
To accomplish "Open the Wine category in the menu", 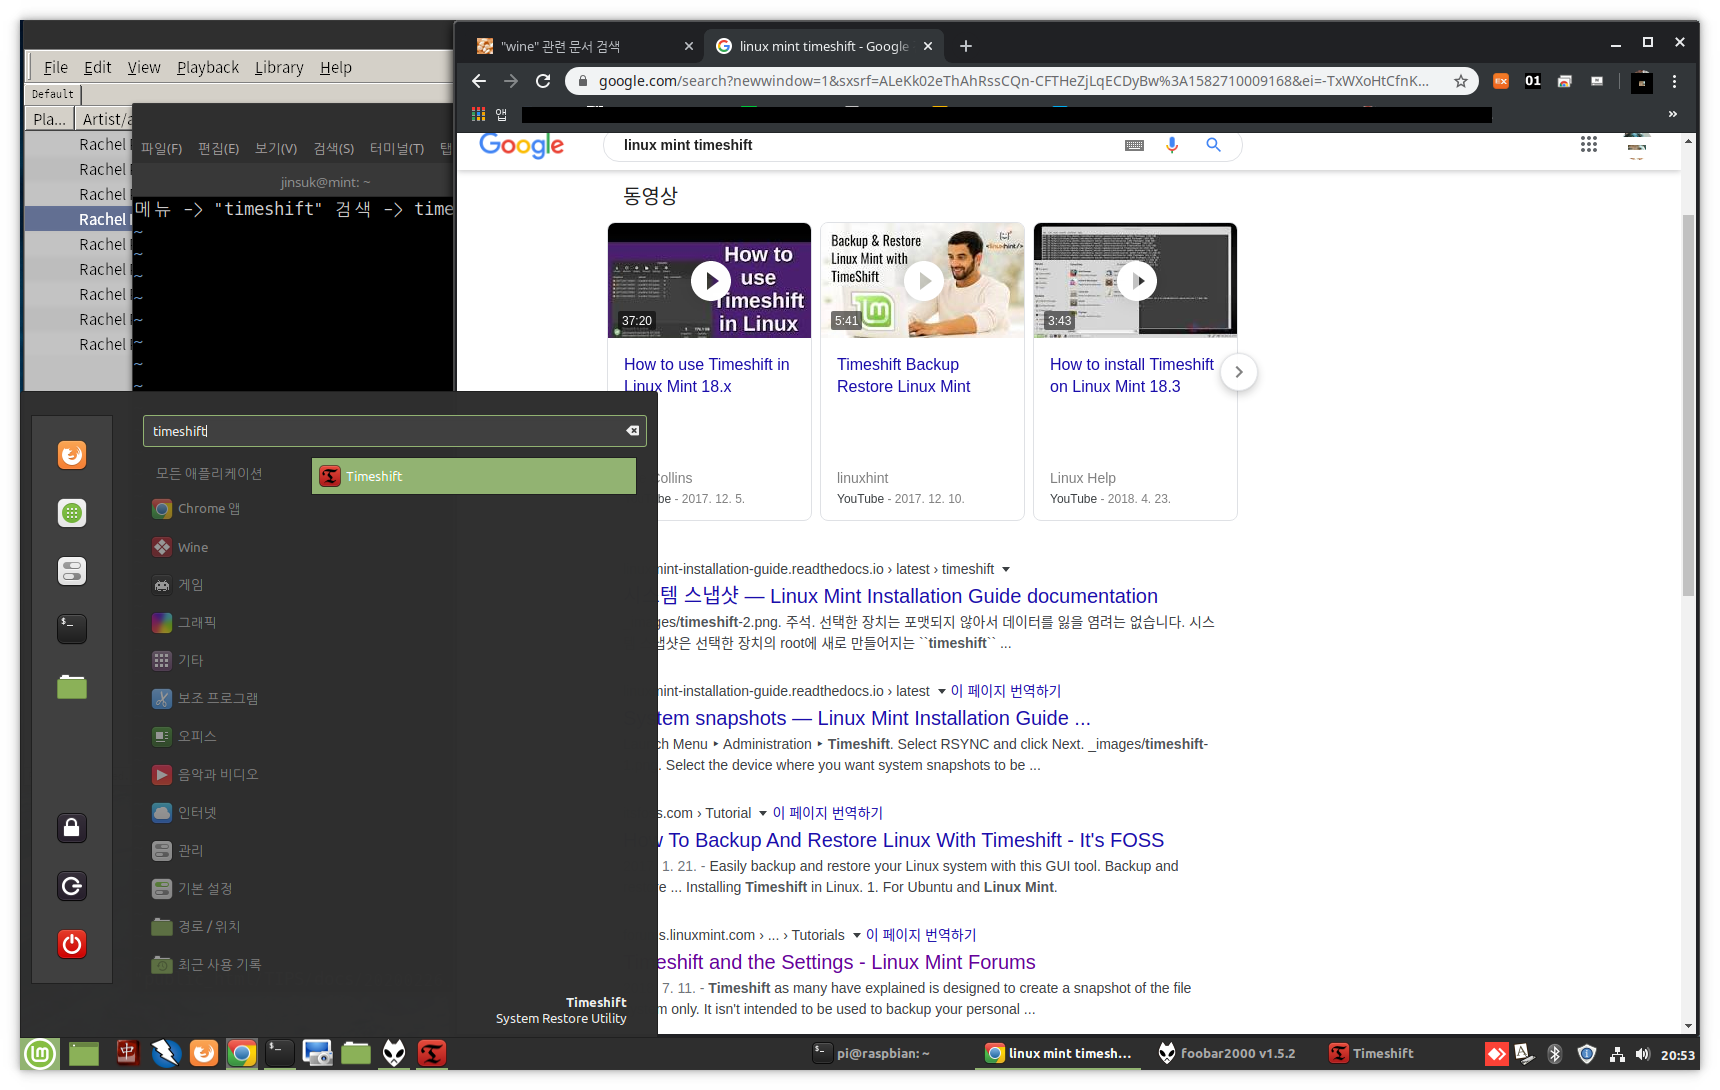I will tap(180, 547).
